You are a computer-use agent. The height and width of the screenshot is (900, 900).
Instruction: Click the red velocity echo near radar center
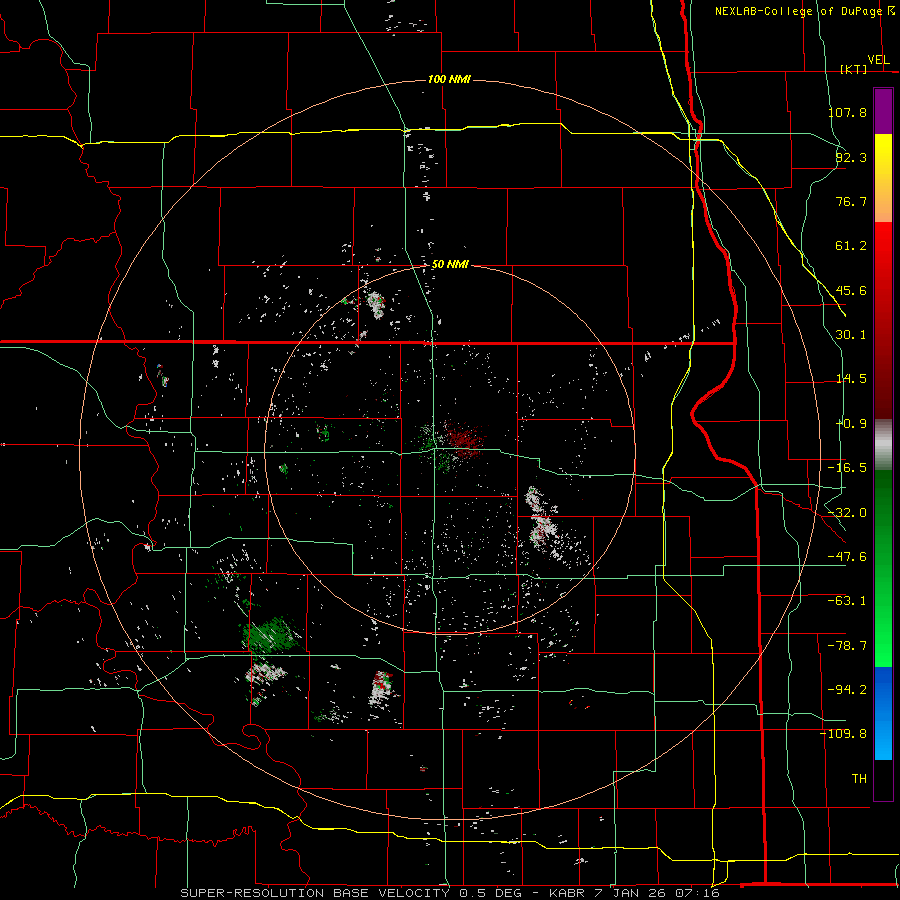point(463,439)
